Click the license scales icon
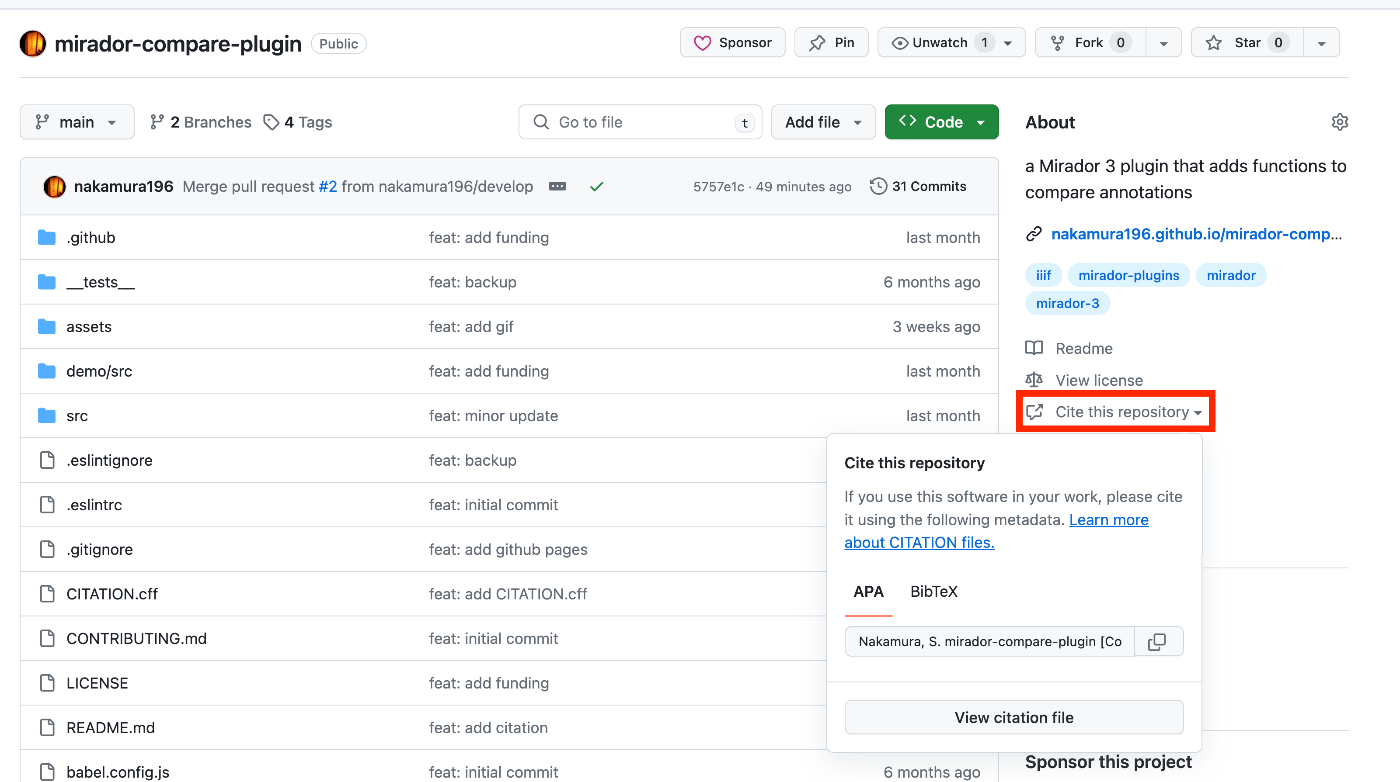 [1034, 380]
